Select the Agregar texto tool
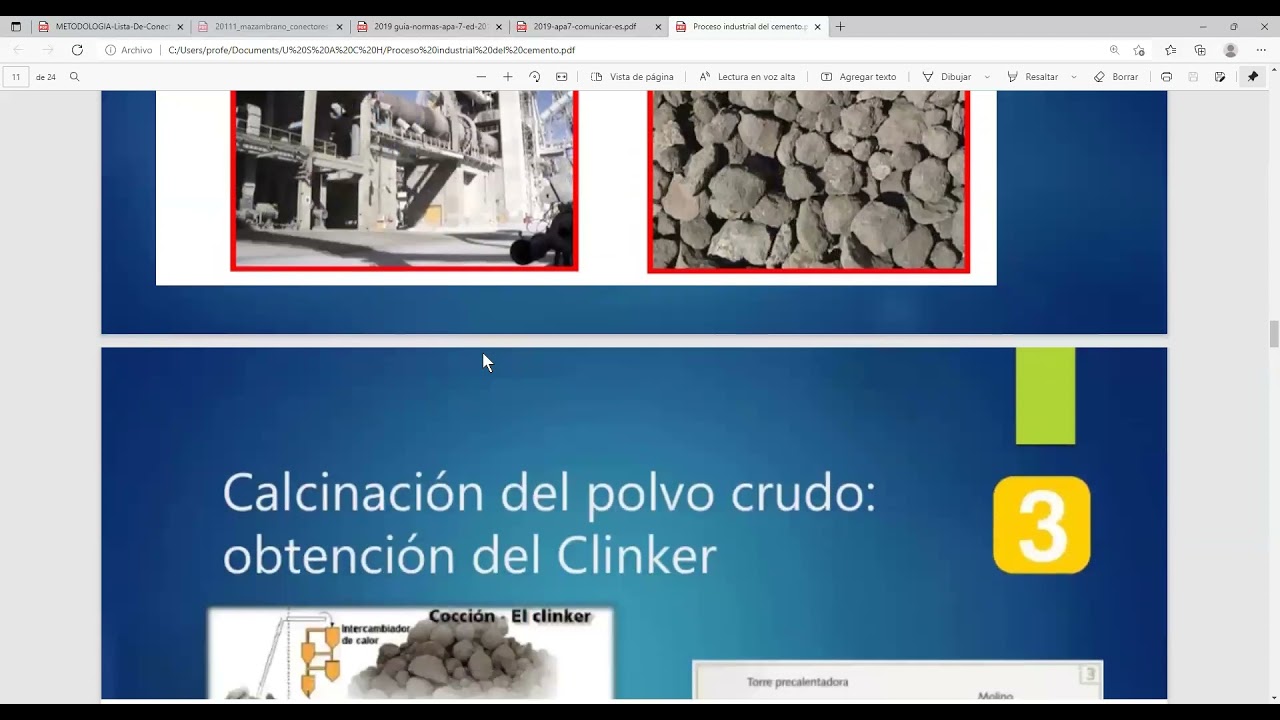 coord(858,77)
